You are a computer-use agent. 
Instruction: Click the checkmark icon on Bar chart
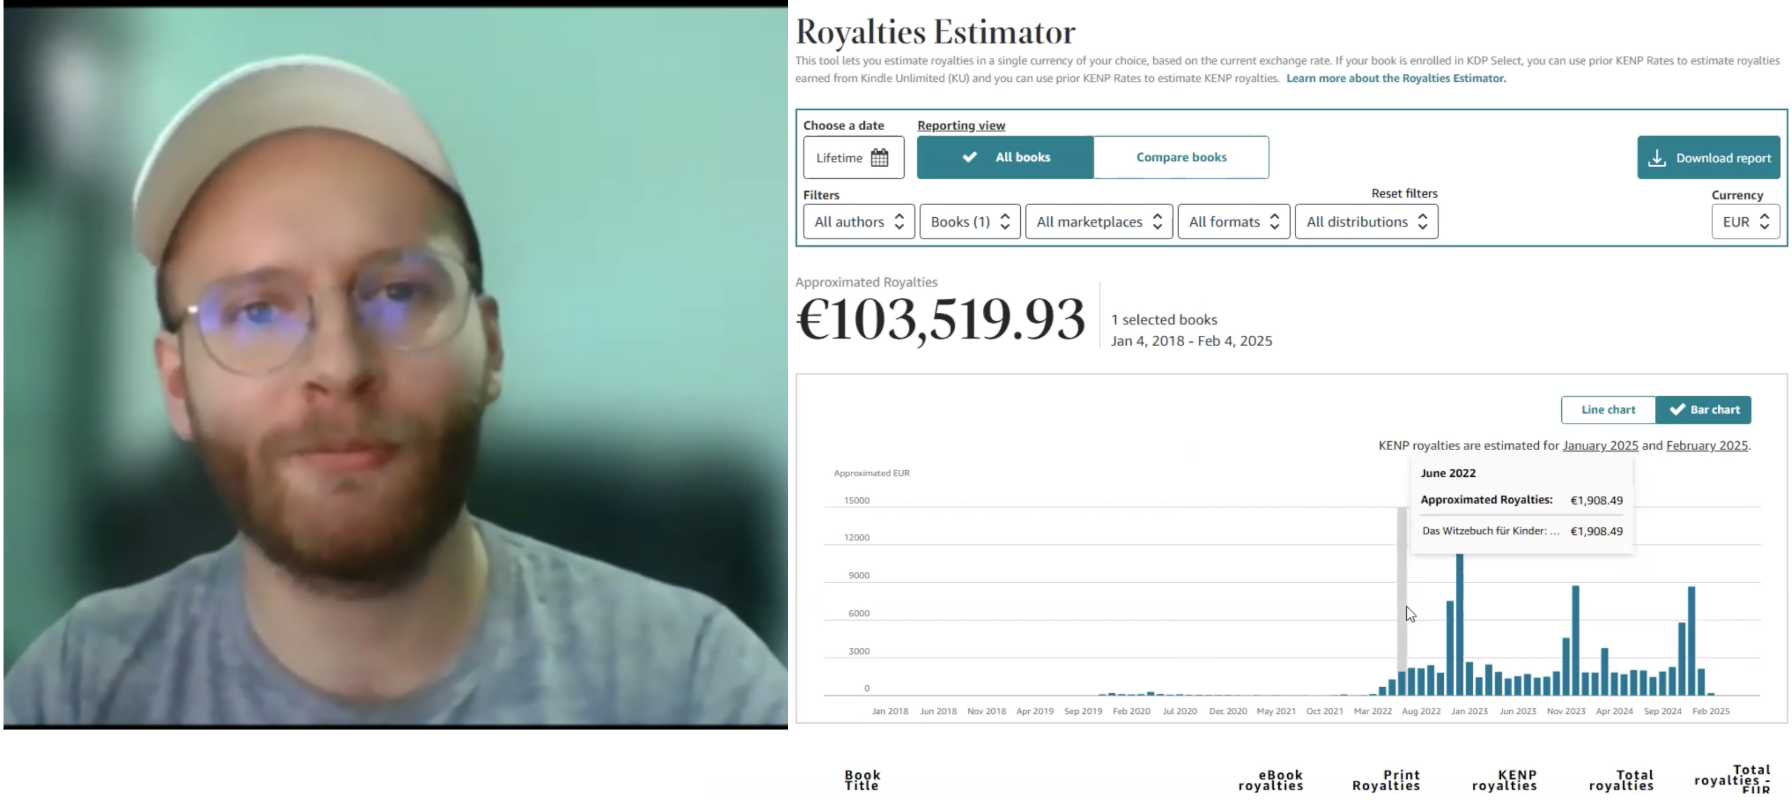[1677, 409]
